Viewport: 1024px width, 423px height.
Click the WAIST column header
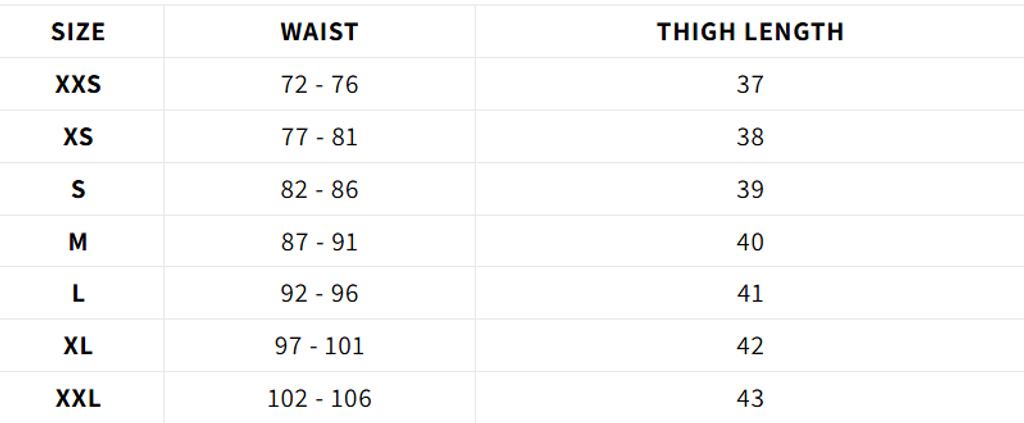click(x=319, y=32)
